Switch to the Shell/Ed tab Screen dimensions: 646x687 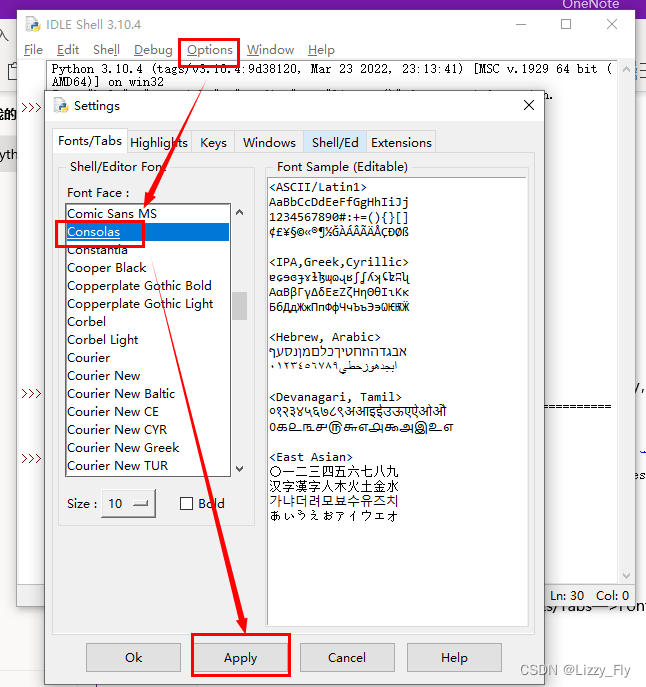point(335,143)
